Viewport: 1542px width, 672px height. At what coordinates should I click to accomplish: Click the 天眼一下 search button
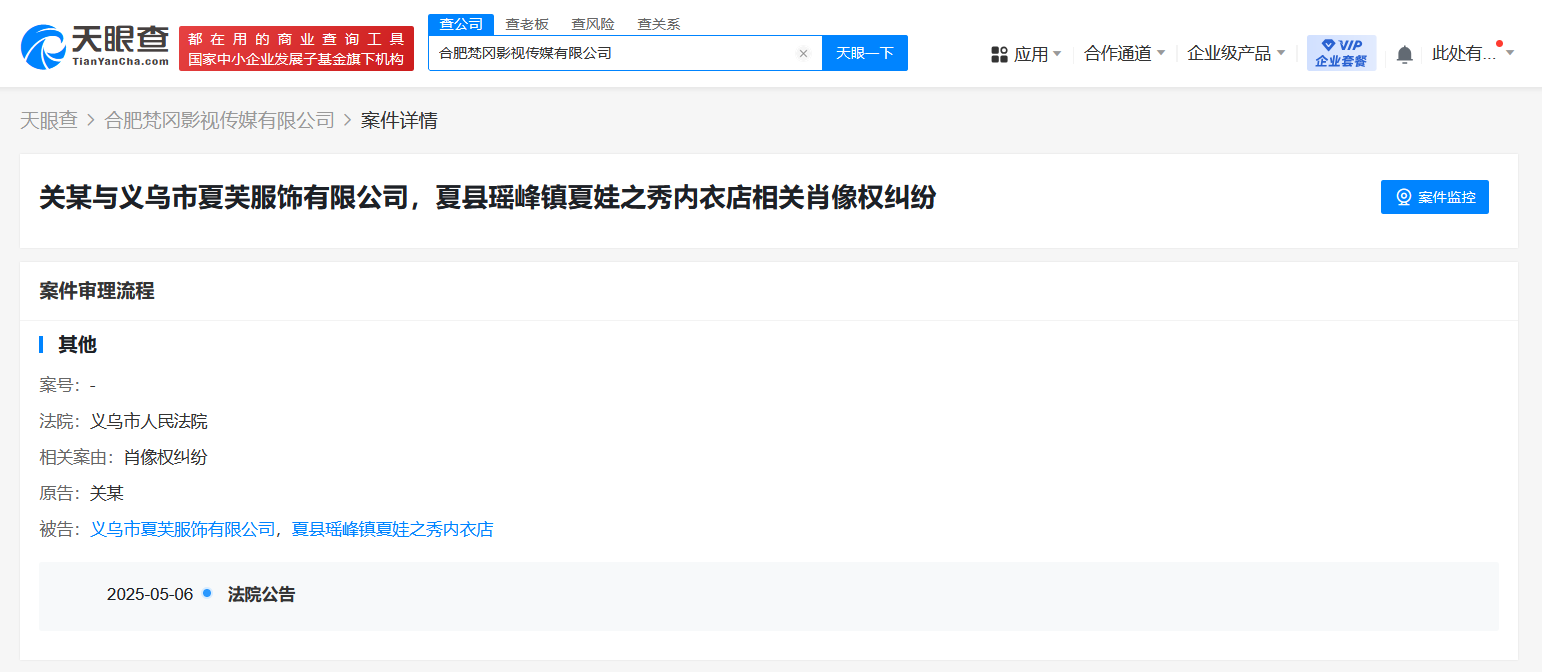(865, 53)
